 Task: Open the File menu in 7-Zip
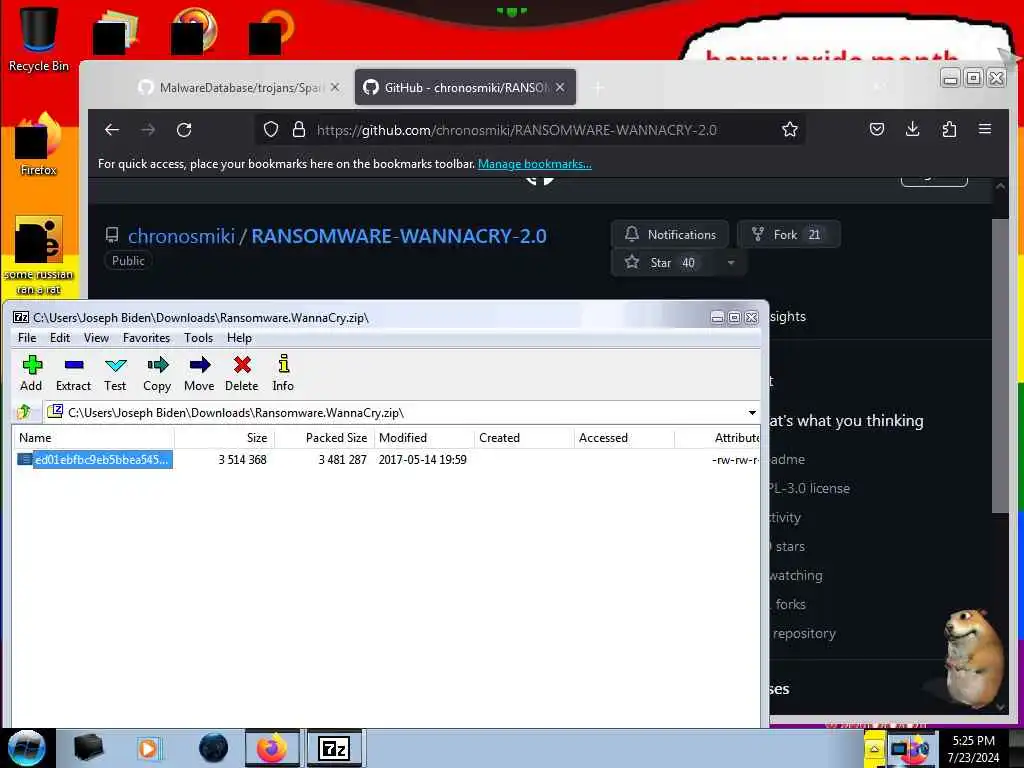click(27, 338)
